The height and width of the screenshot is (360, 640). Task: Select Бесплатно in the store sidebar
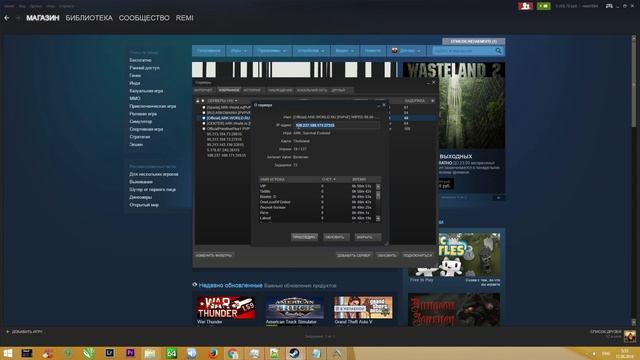coord(140,60)
